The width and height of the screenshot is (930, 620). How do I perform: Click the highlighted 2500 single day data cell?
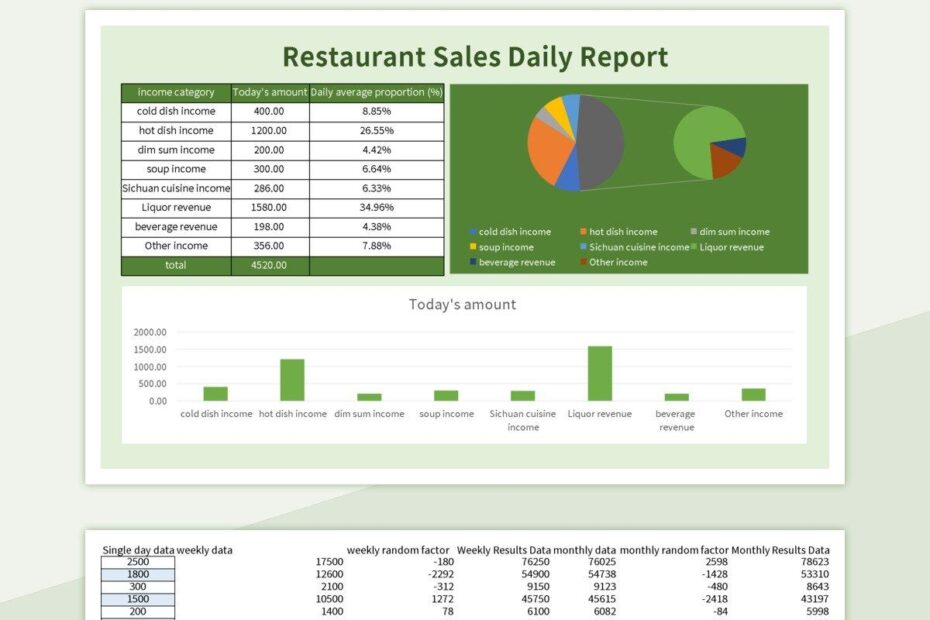(x=138, y=561)
